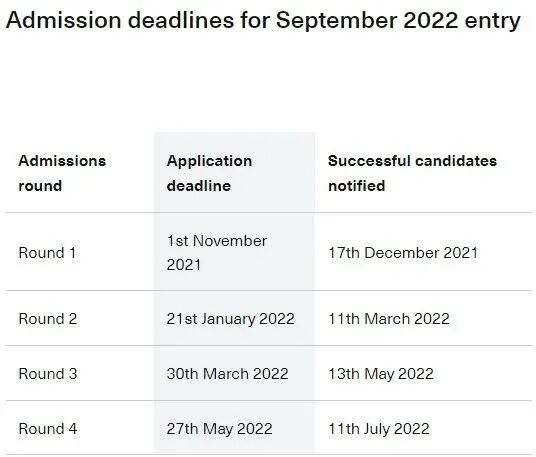This screenshot has height=457, width=536.
Task: Click the Successful candidates notified header
Action: (412, 173)
